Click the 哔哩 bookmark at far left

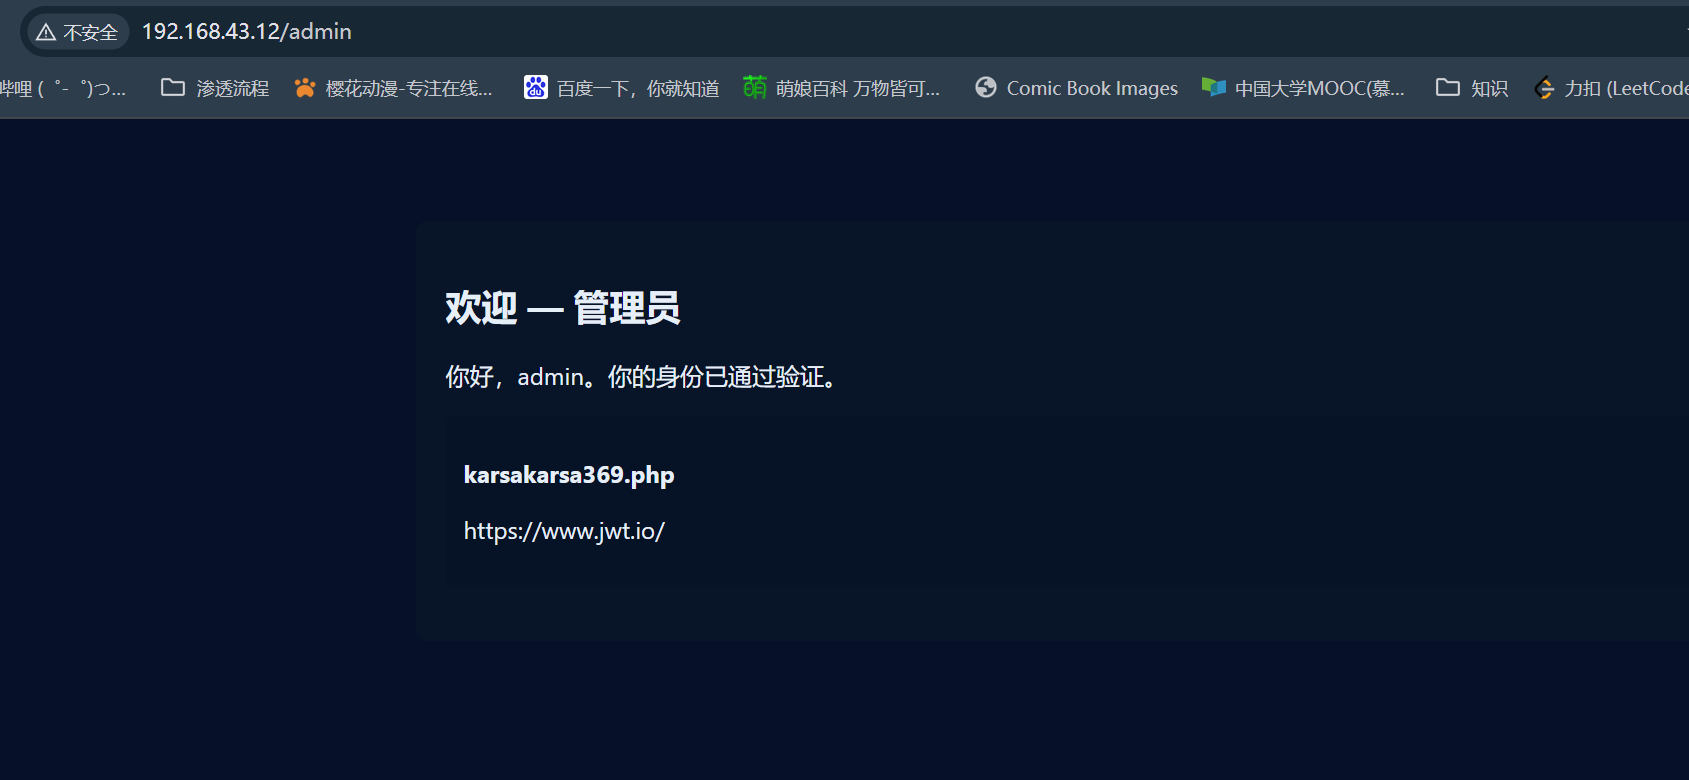[x=63, y=88]
